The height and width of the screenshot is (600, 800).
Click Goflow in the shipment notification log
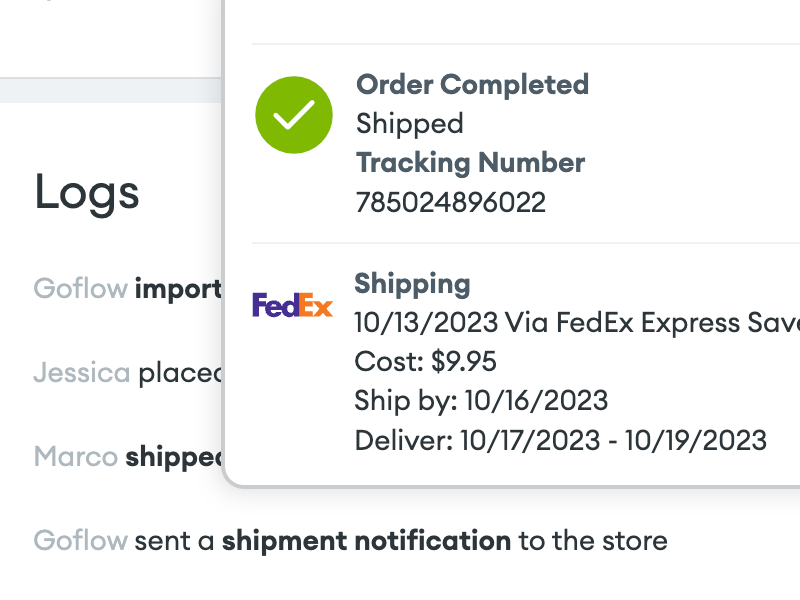[x=81, y=540]
